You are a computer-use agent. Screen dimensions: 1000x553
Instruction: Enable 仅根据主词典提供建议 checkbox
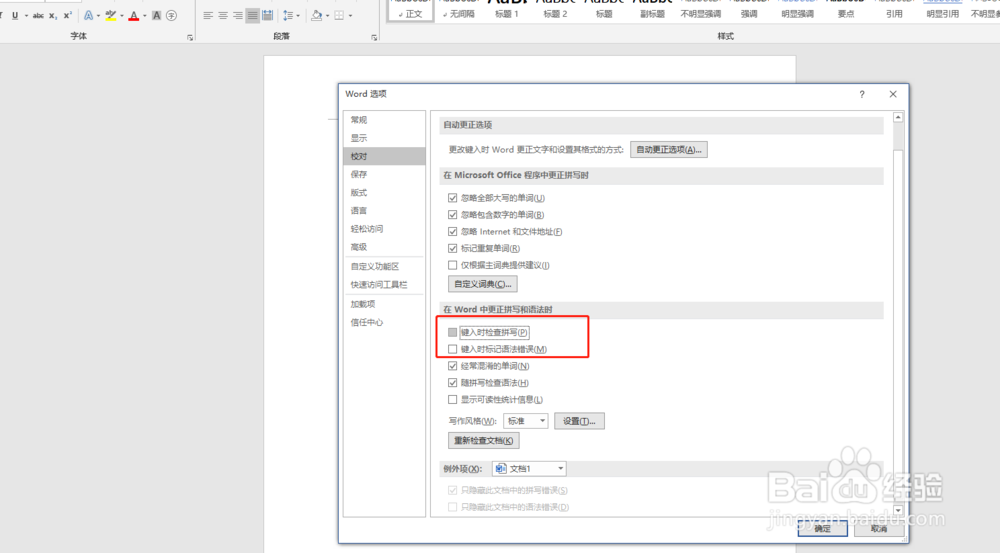452,265
